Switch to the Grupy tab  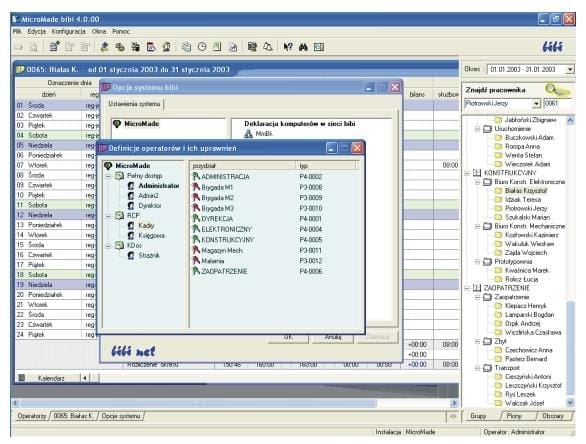coord(478,416)
